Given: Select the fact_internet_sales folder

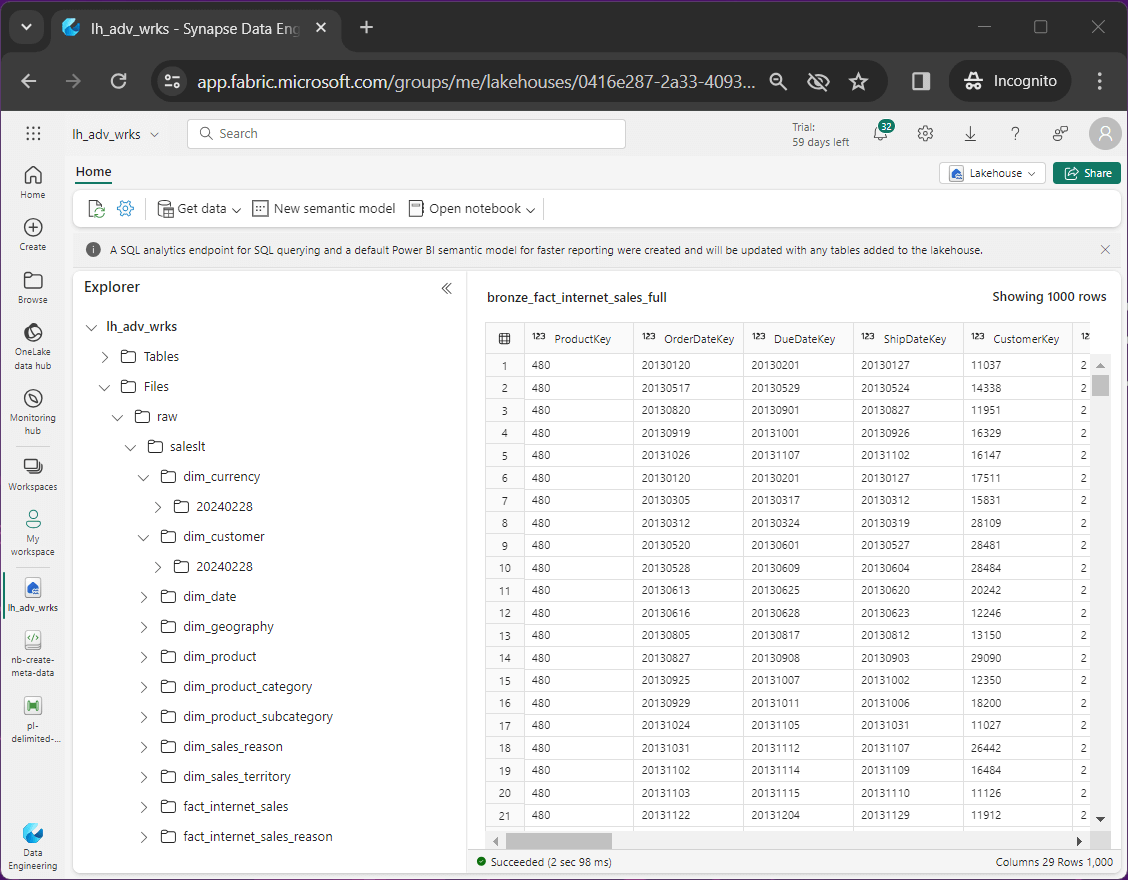Looking at the screenshot, I should [x=235, y=807].
